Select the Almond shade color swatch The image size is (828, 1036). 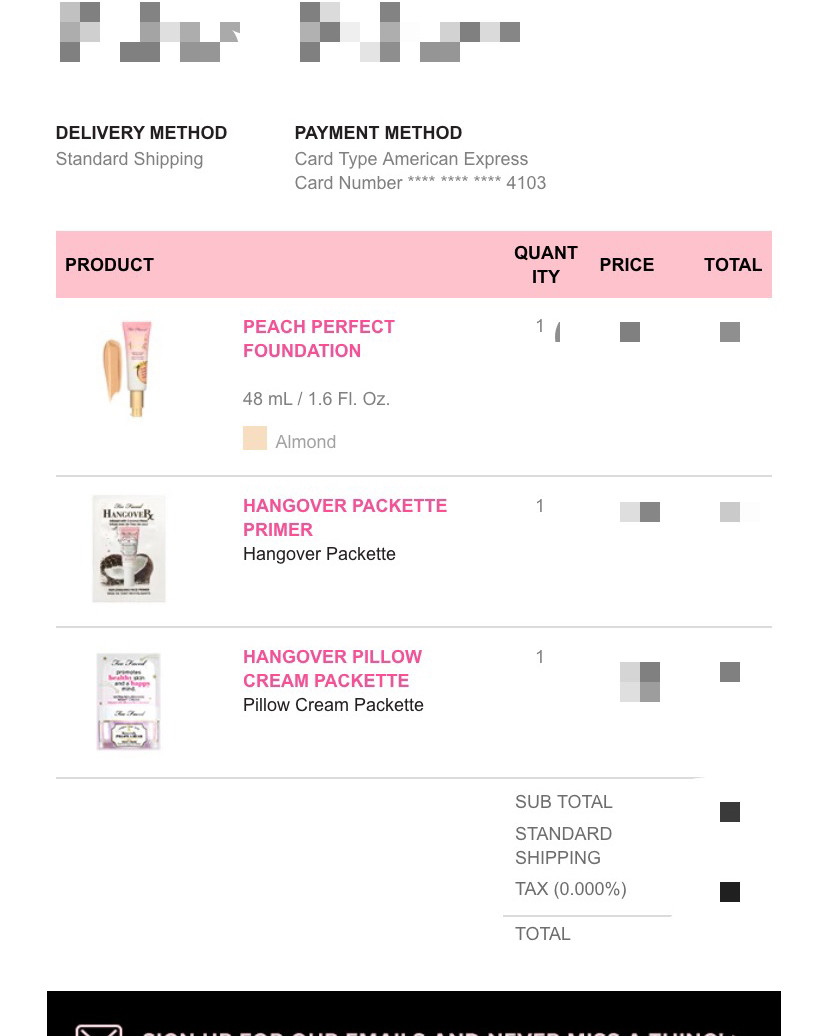click(254, 438)
